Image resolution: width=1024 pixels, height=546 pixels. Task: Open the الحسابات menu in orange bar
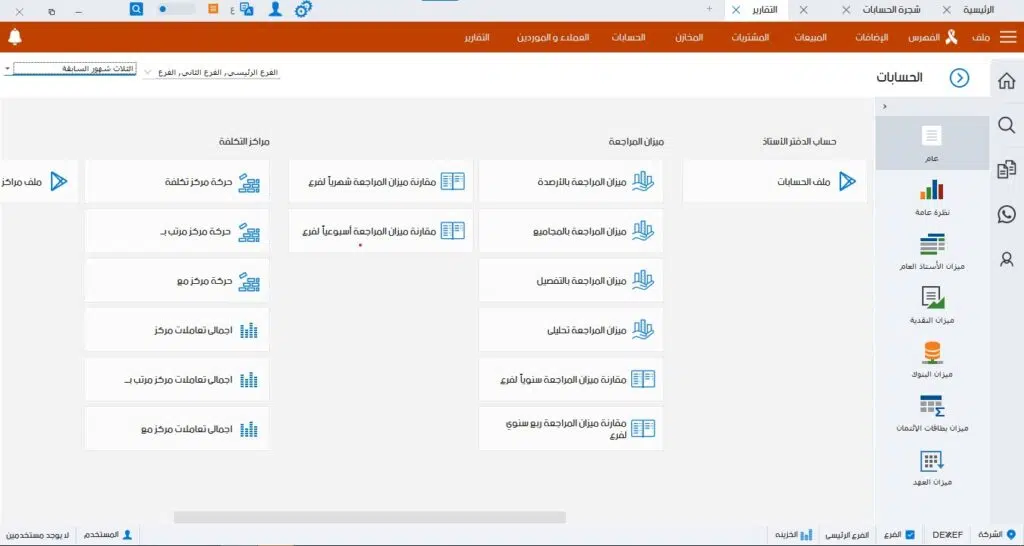(x=628, y=38)
